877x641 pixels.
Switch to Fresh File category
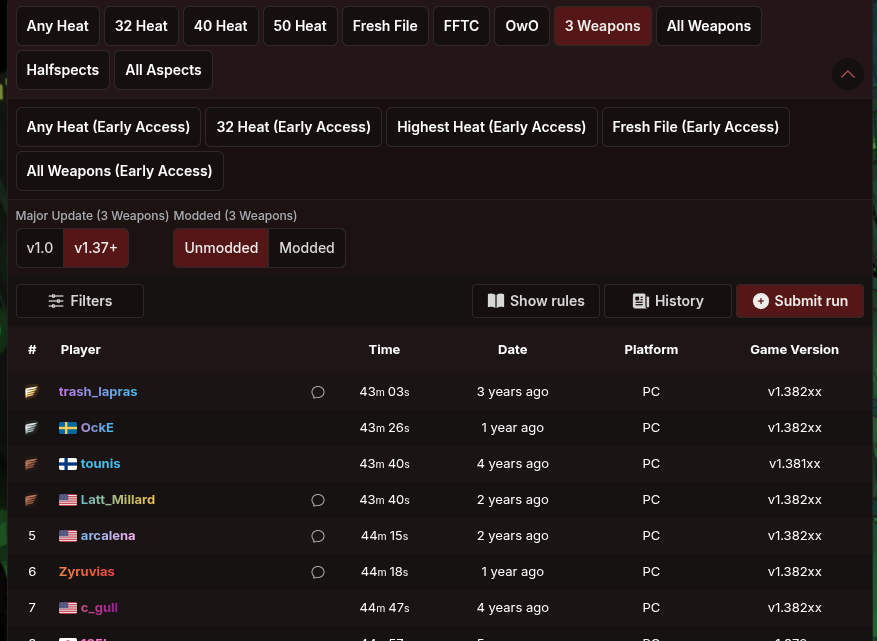385,26
